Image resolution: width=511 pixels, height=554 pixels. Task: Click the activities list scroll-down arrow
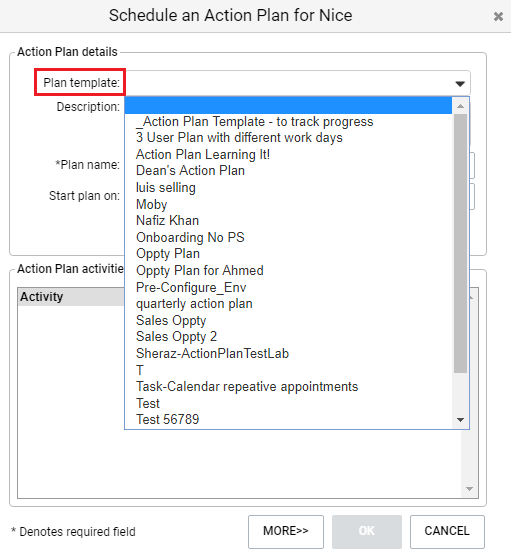470,489
